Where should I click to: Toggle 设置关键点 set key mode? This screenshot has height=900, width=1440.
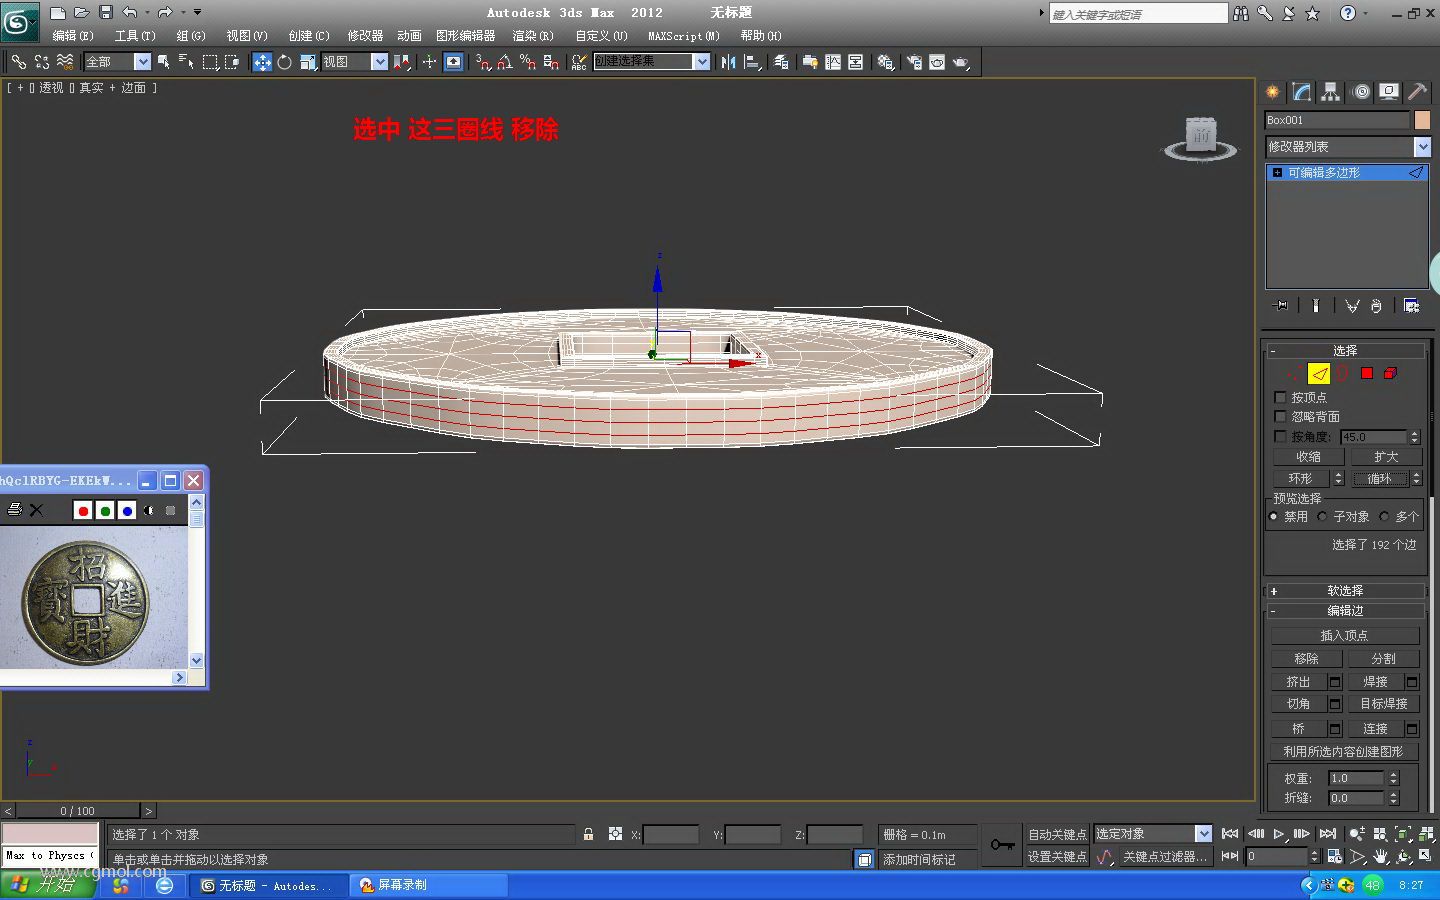click(1057, 857)
